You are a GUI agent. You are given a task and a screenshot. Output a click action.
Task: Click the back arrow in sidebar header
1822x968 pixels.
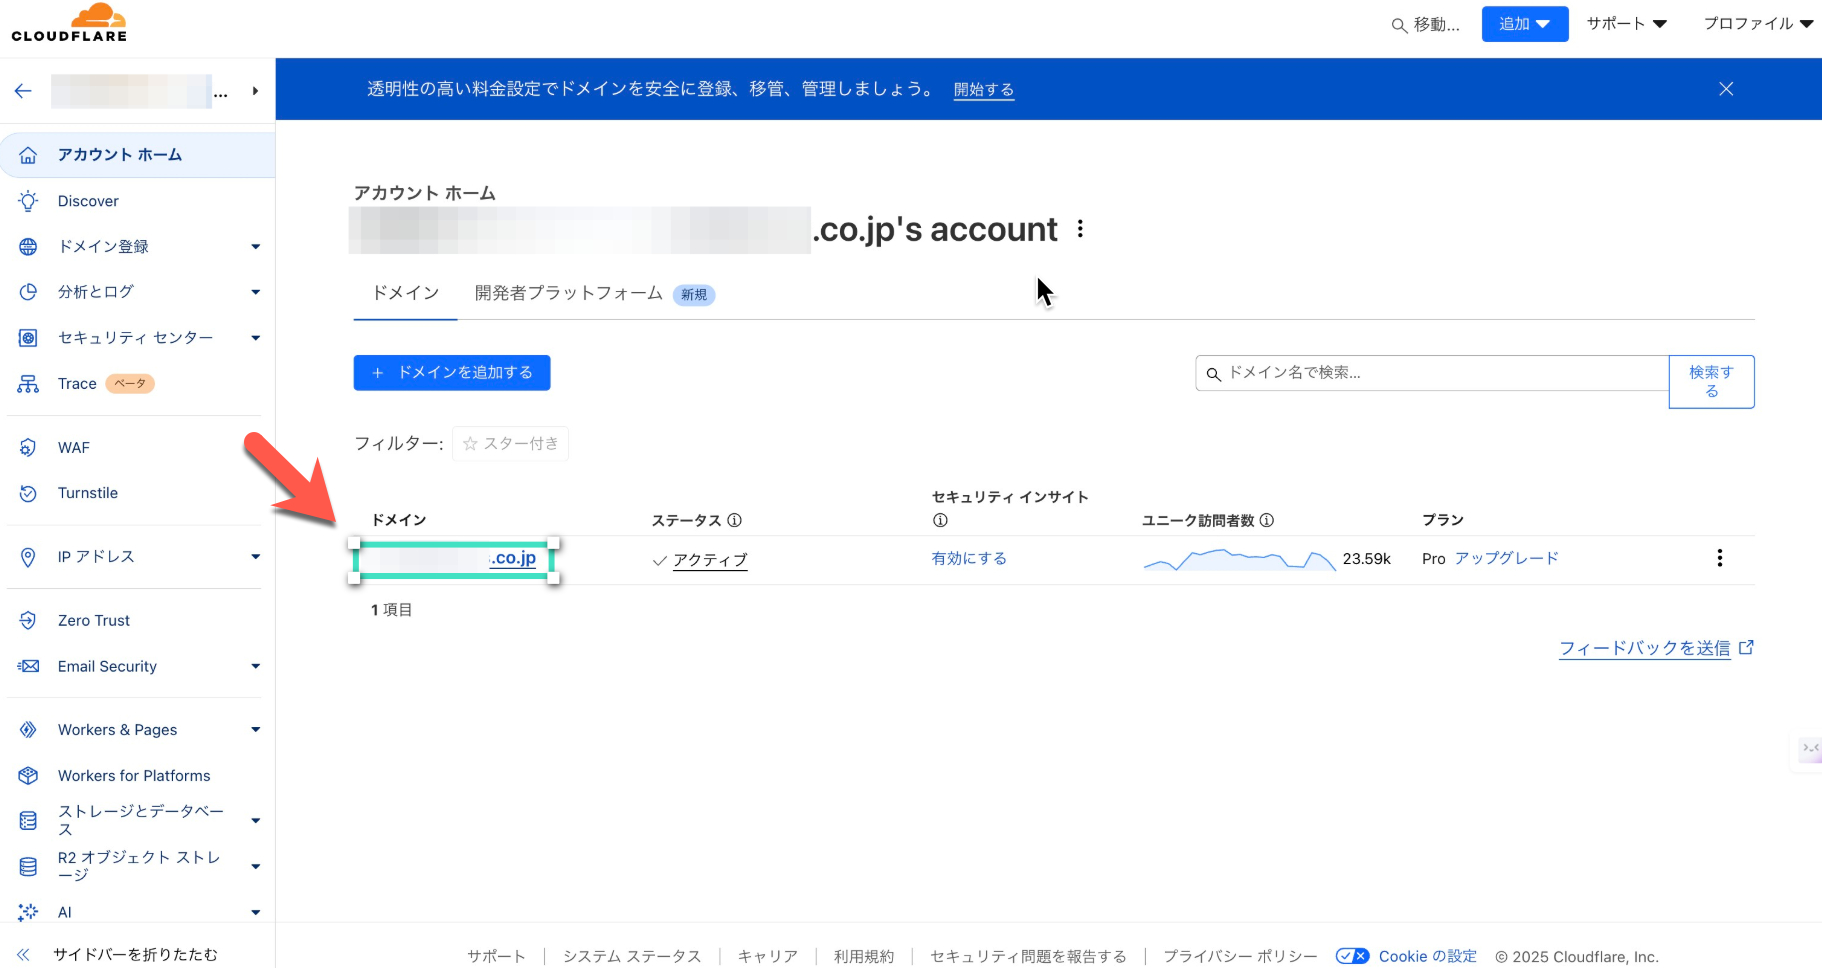point(23,91)
